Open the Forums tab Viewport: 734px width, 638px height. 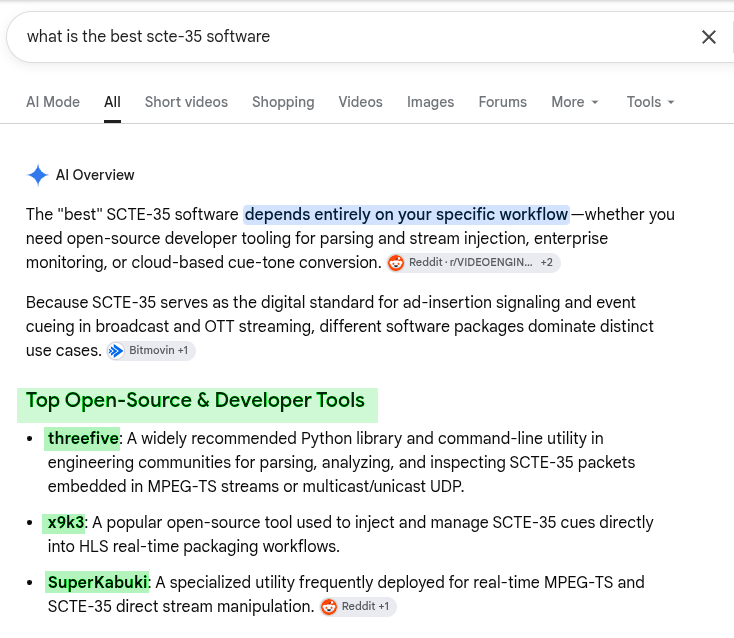pyautogui.click(x=502, y=102)
